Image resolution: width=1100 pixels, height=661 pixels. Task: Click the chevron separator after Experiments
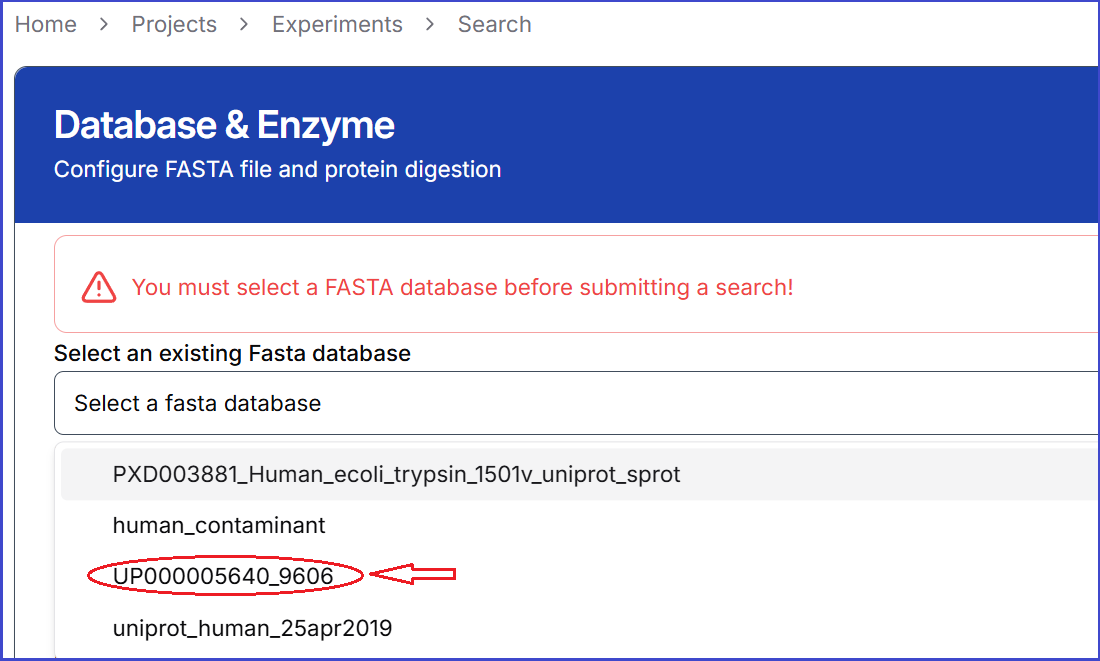pos(430,24)
